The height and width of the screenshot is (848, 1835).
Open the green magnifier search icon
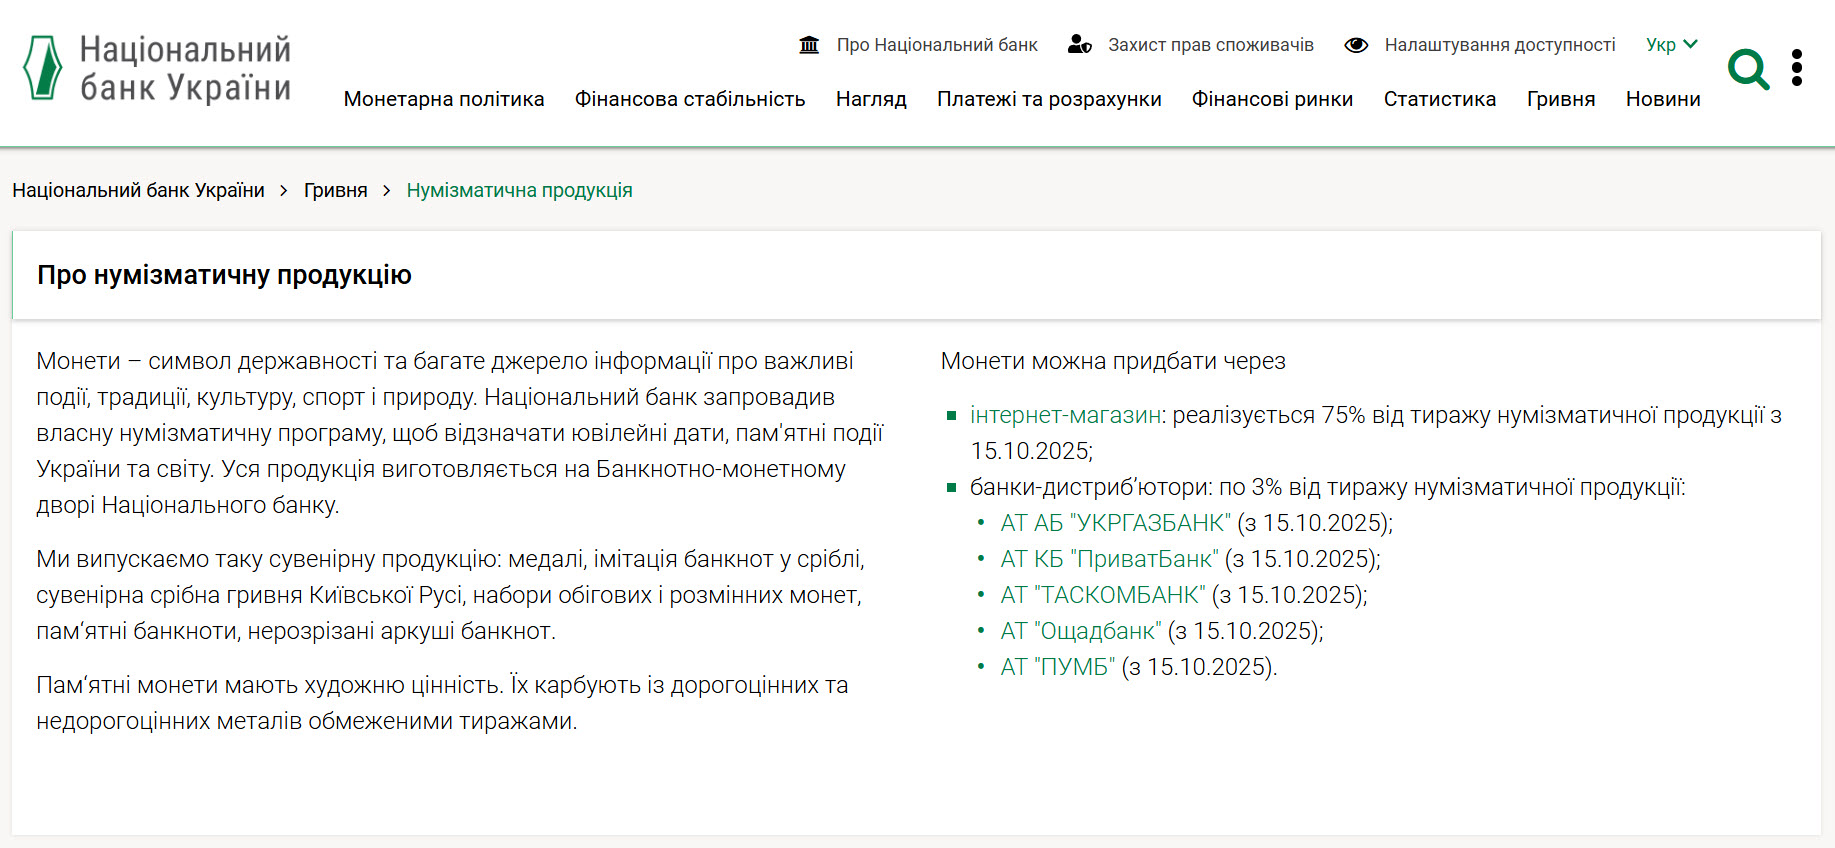(x=1748, y=69)
